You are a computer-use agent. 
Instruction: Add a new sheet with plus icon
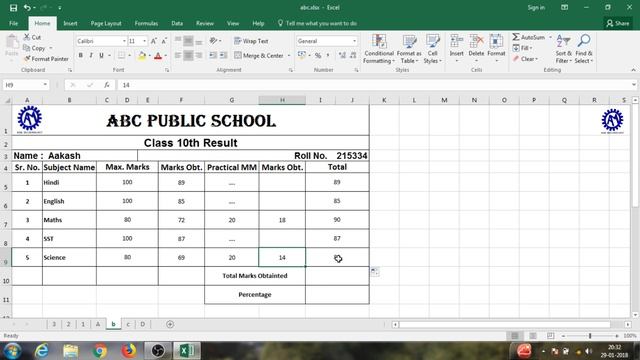point(170,324)
